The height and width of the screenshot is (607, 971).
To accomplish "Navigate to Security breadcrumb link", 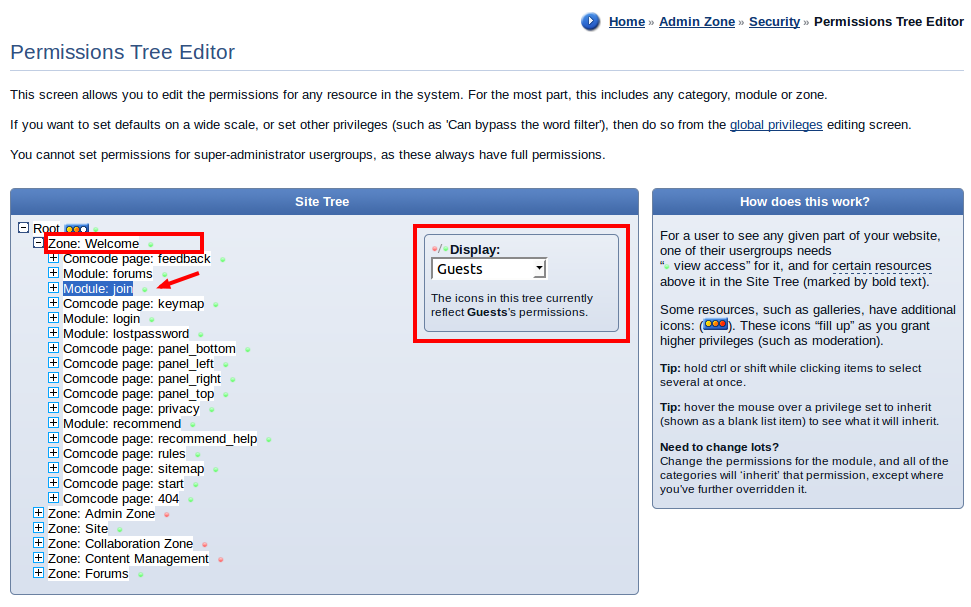I will click(x=774, y=22).
